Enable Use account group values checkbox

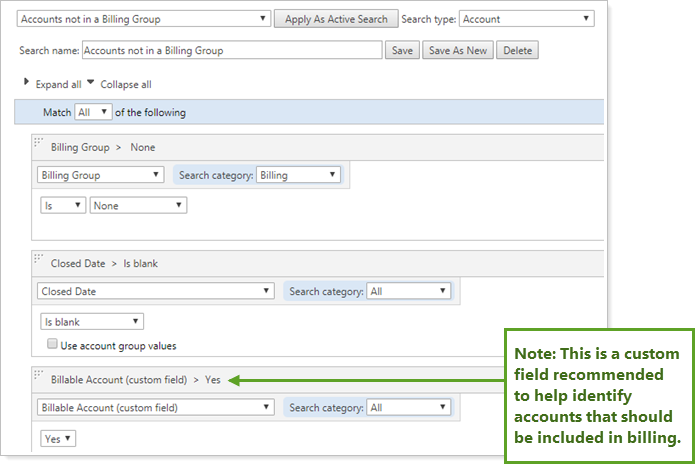click(x=52, y=346)
